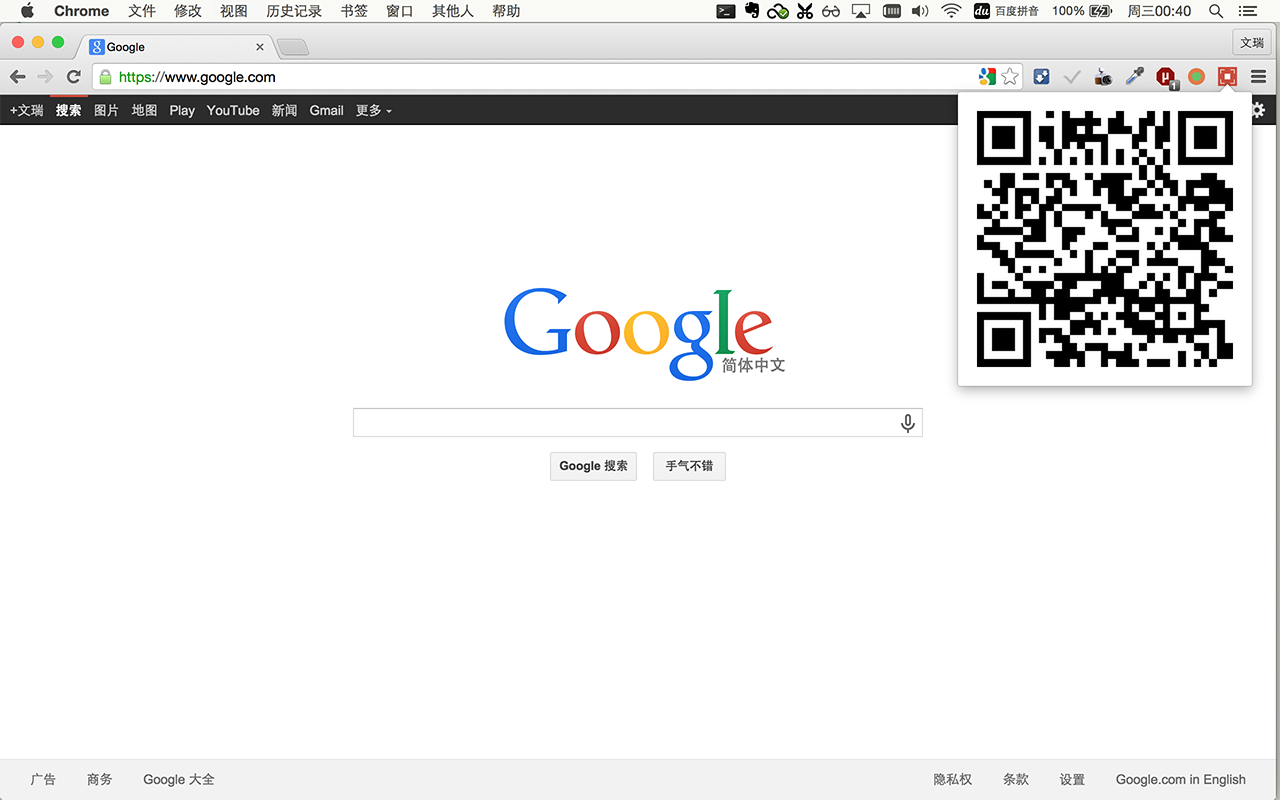The image size is (1280, 800).
Task: Click the Google services grid in address bar
Action: coord(988,76)
